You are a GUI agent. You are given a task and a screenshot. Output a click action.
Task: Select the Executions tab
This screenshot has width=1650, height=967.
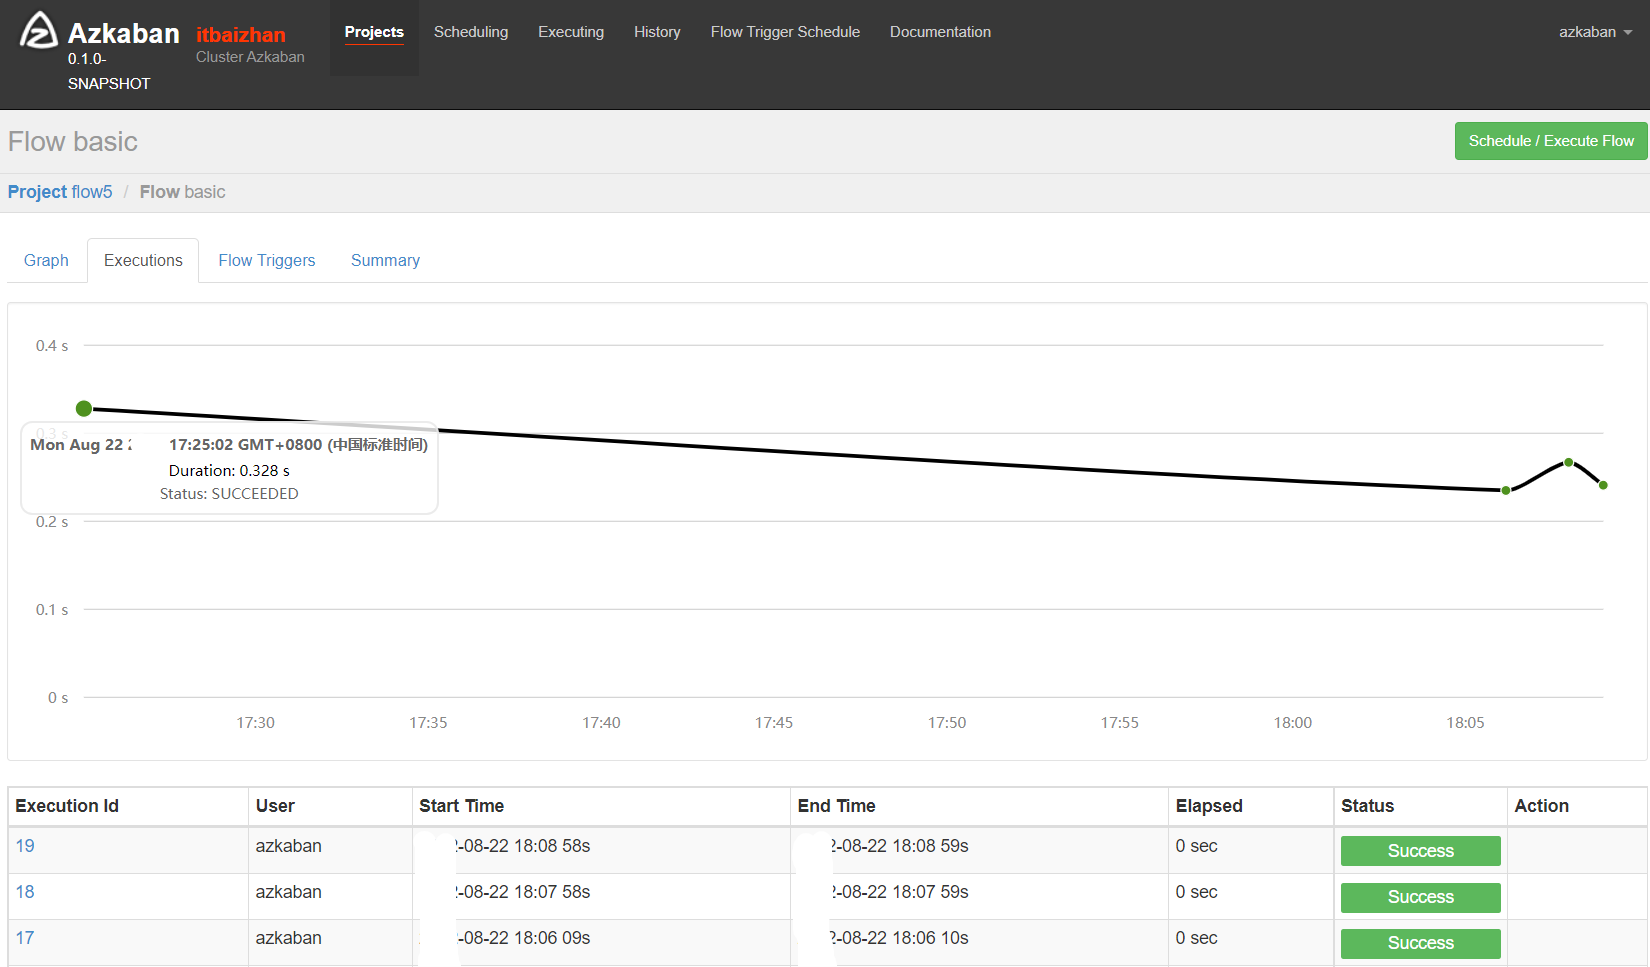(x=143, y=260)
